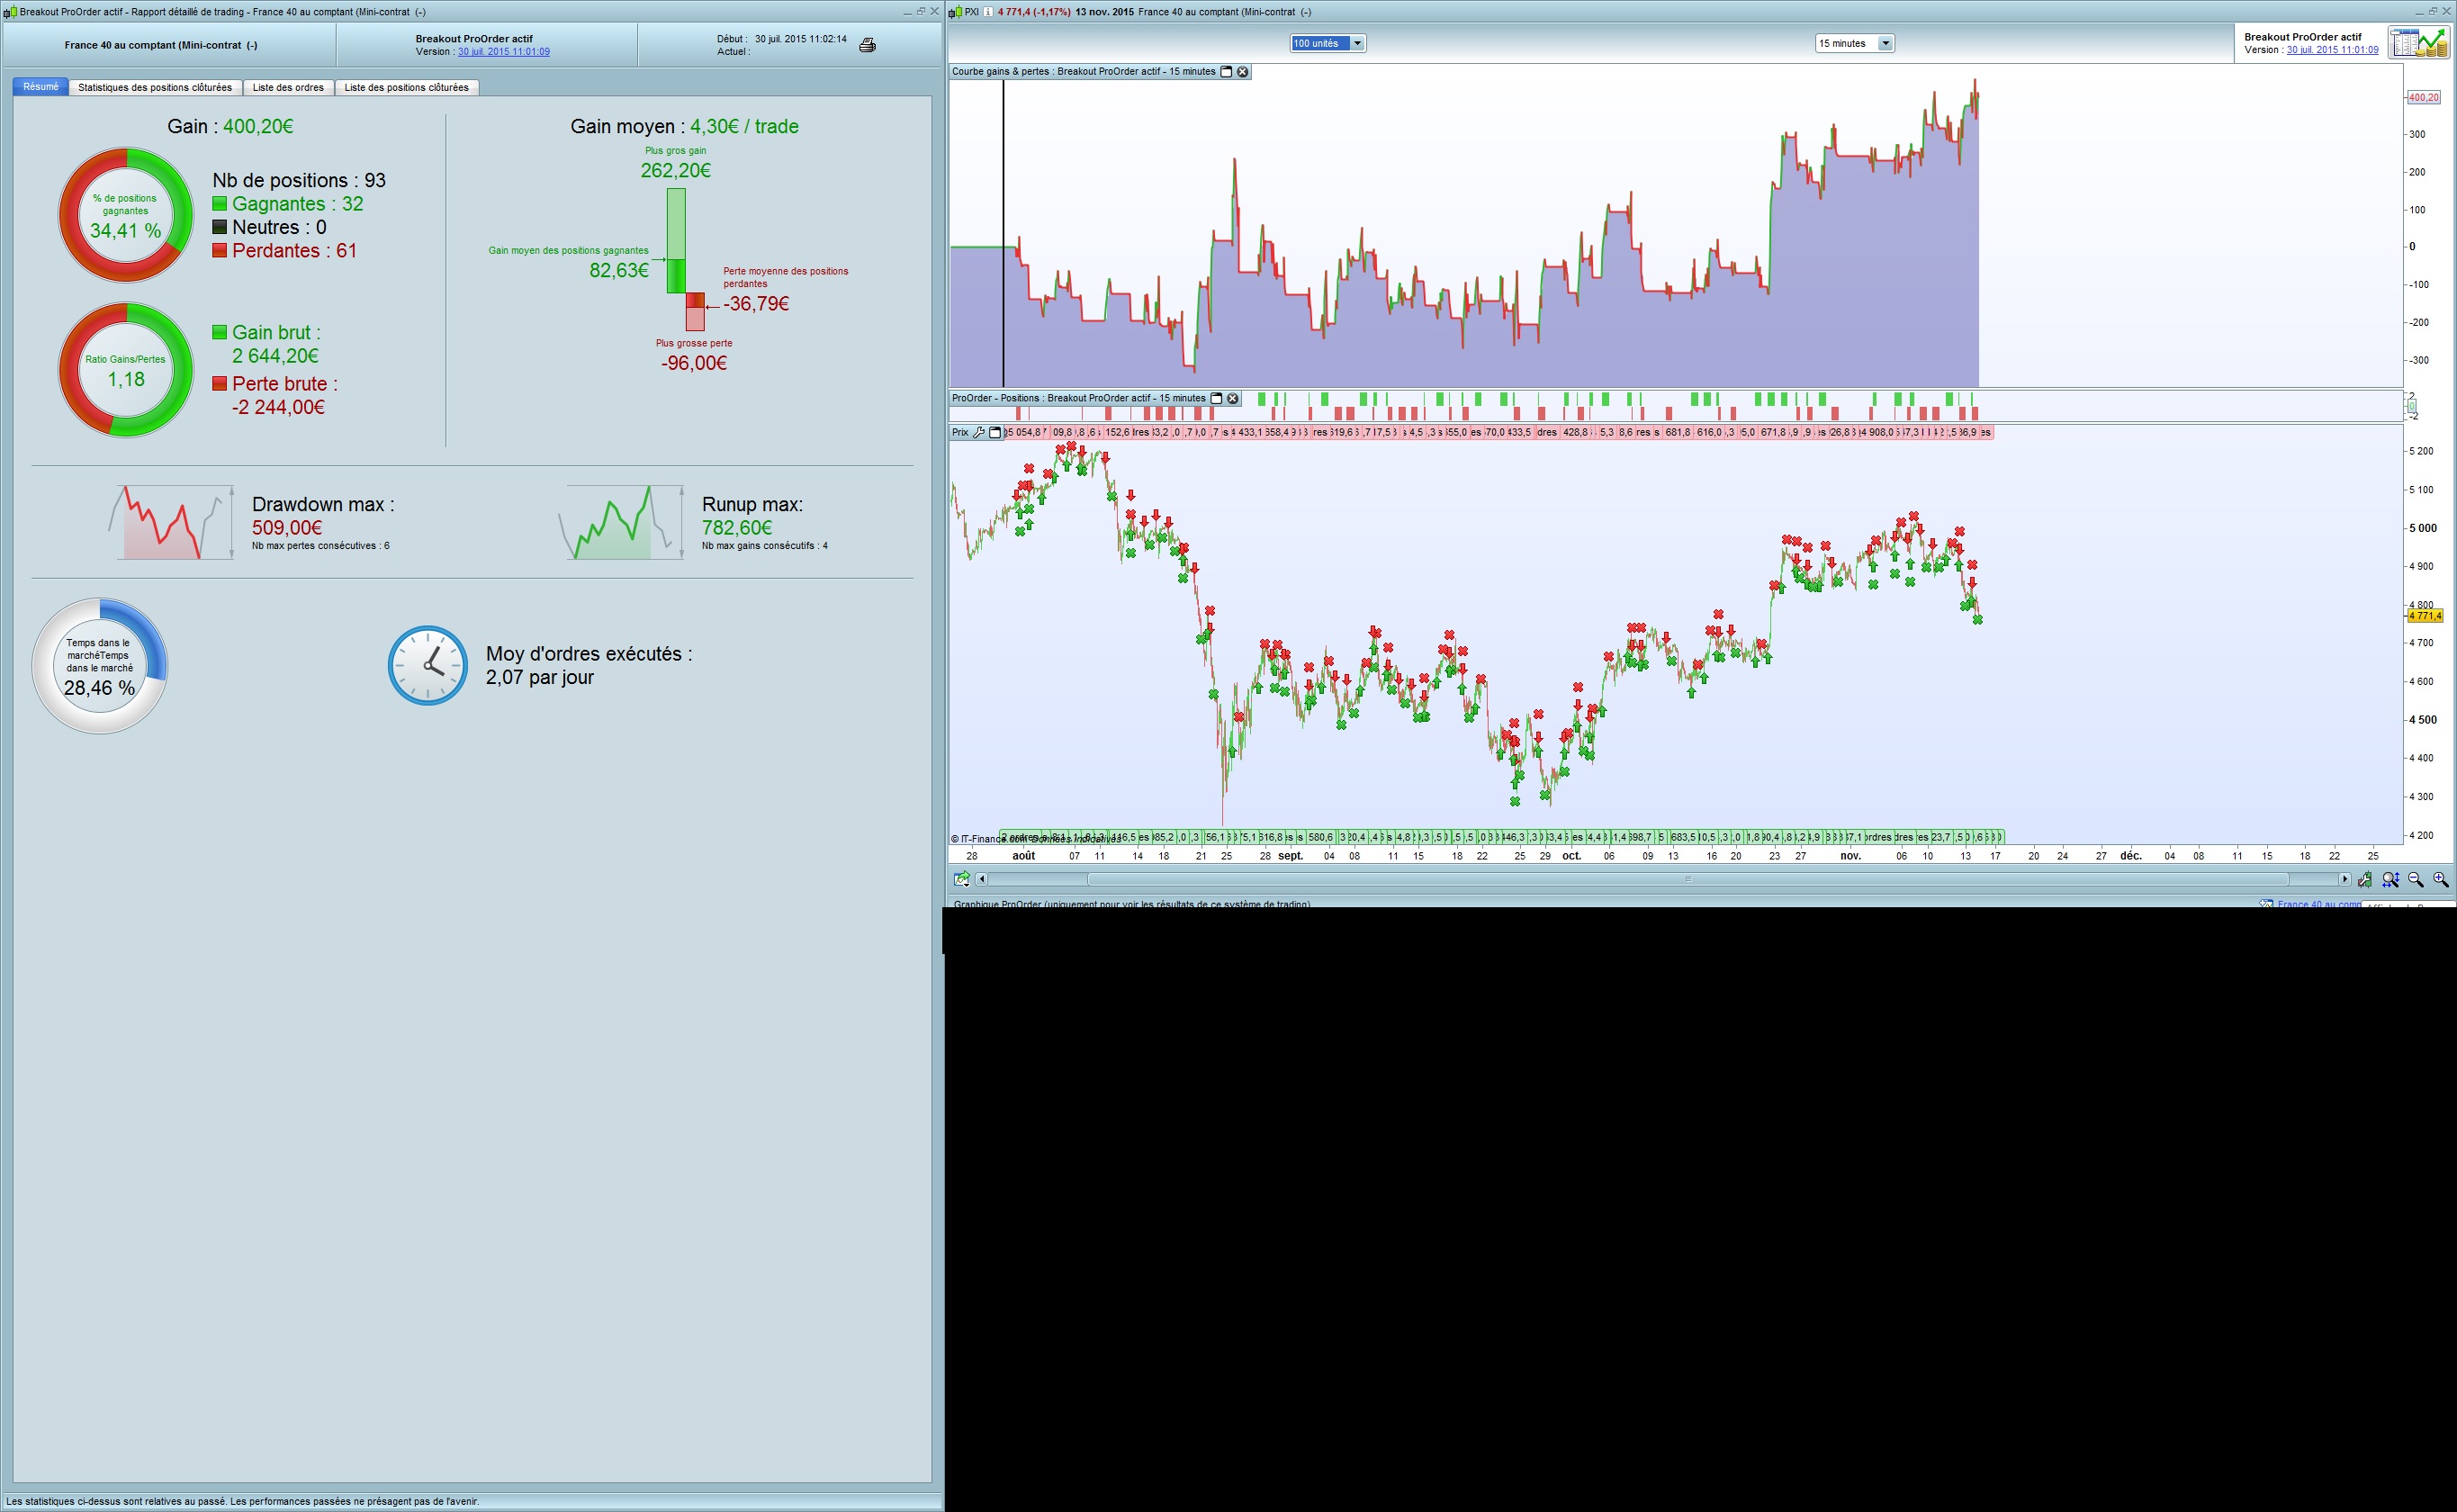The image size is (2457, 1512).
Task: Click the printer icon in report header
Action: [x=867, y=45]
